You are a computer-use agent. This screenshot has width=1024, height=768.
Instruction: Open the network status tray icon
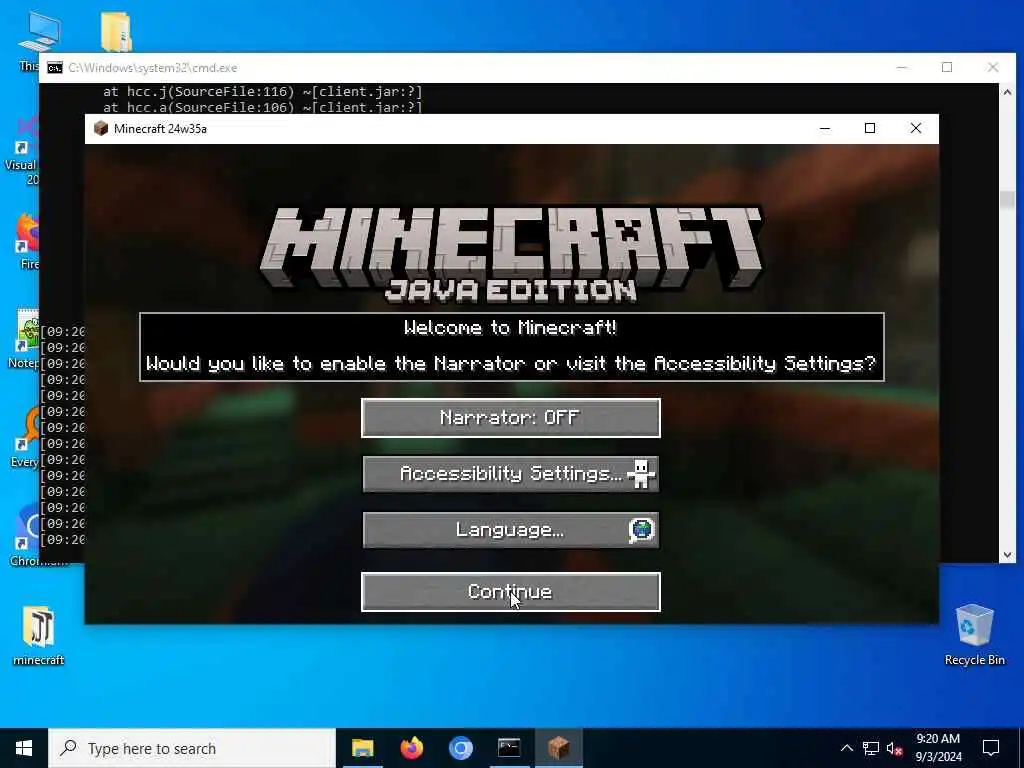871,748
